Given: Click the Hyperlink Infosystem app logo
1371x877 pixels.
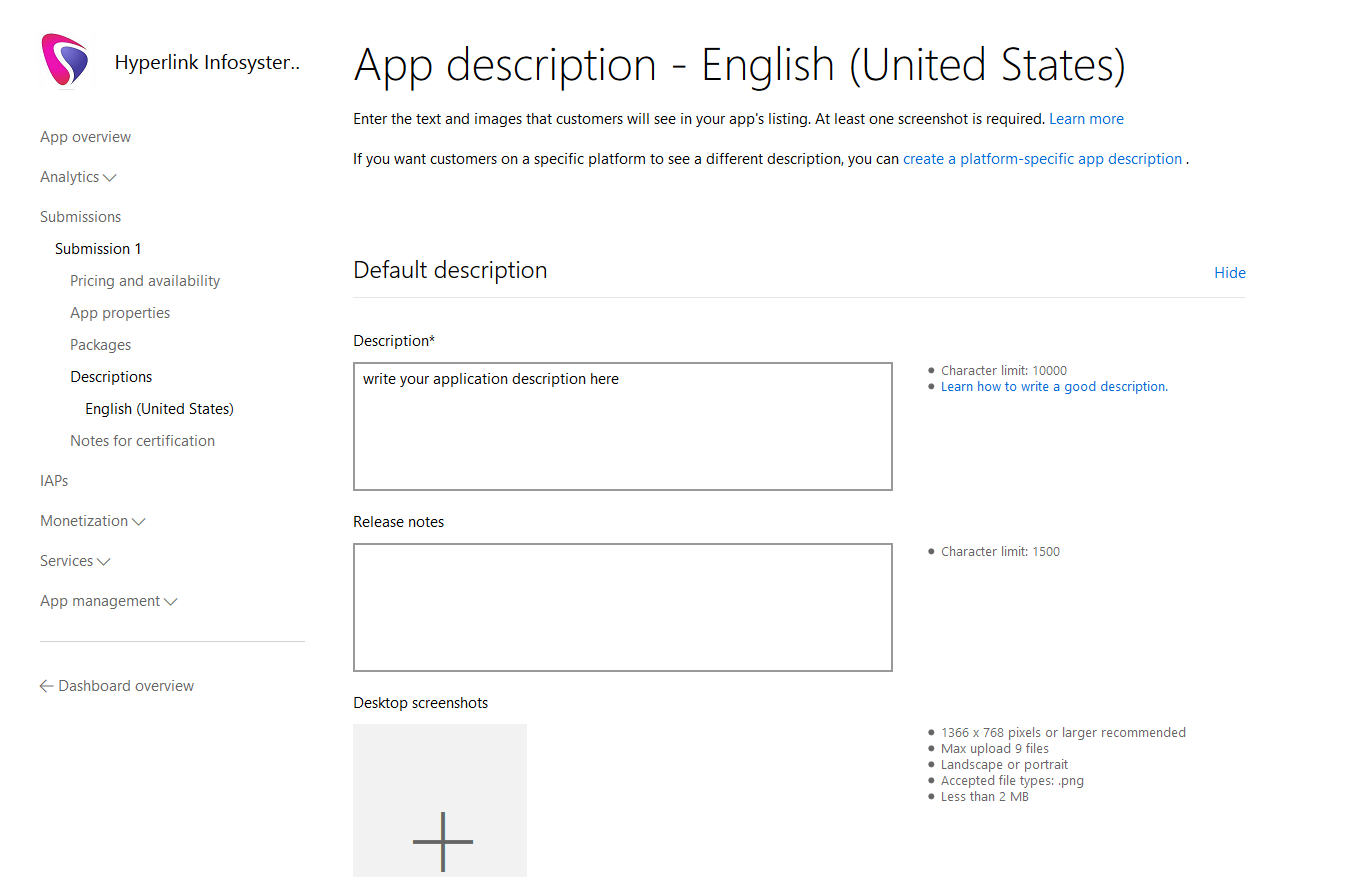Looking at the screenshot, I should [64, 59].
